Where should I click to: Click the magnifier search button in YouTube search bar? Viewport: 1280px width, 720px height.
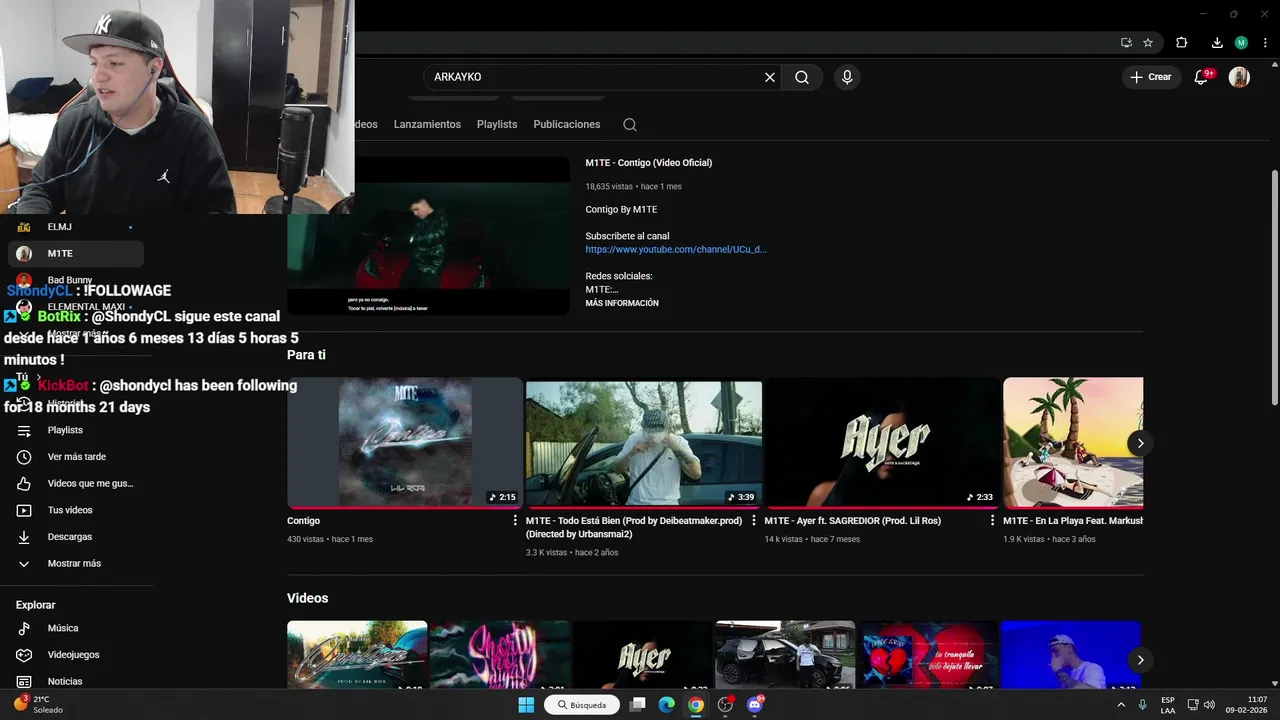tap(802, 77)
